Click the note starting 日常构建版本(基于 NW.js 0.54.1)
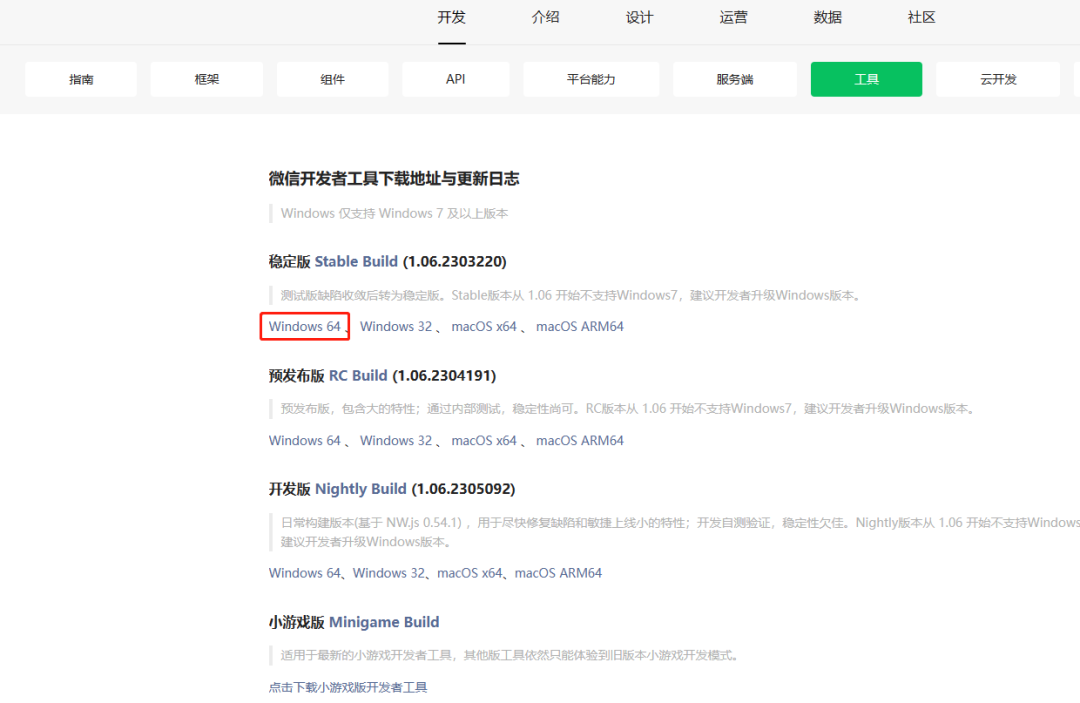Viewport: 1080px width, 703px height. [x=680, y=532]
